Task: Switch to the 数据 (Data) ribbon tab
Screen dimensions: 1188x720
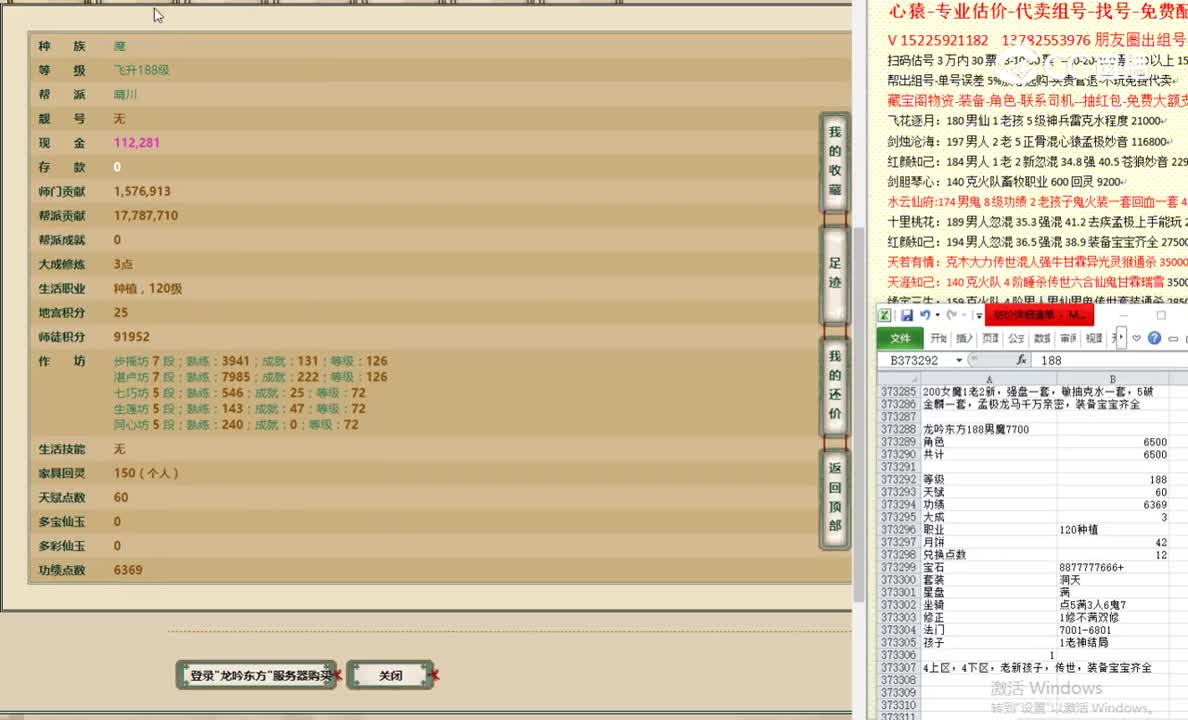Action: point(1042,338)
